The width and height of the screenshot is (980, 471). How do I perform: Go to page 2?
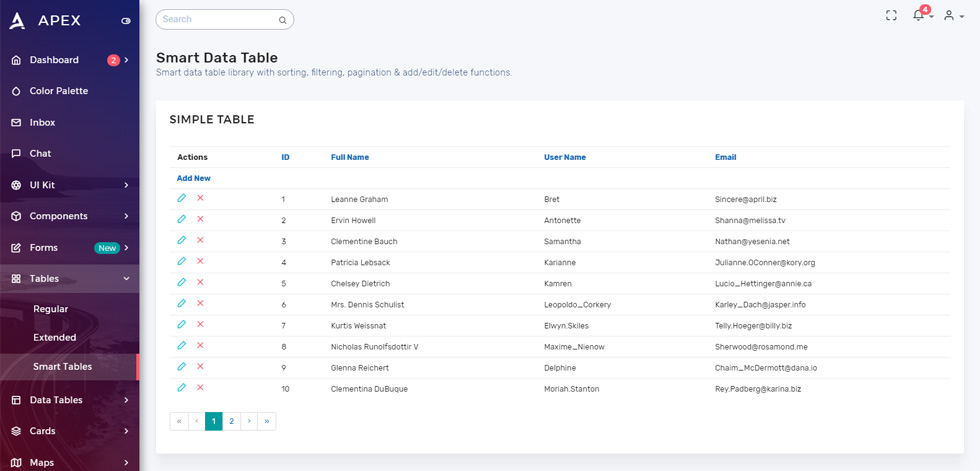[231, 422]
